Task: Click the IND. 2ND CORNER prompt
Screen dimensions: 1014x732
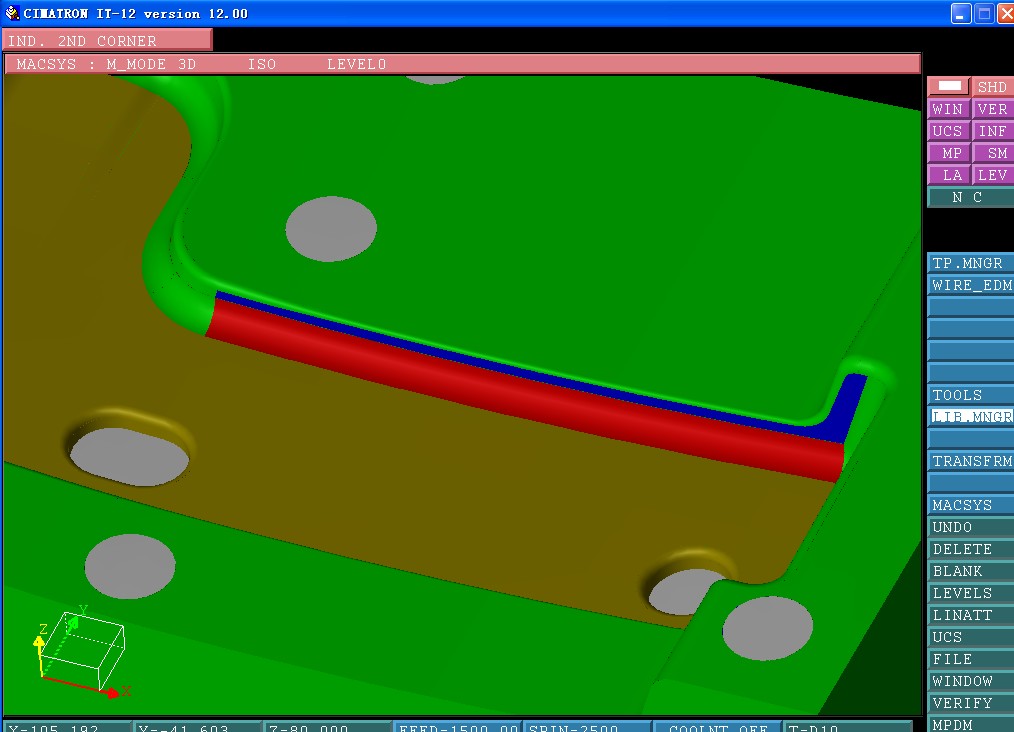Action: (x=107, y=41)
